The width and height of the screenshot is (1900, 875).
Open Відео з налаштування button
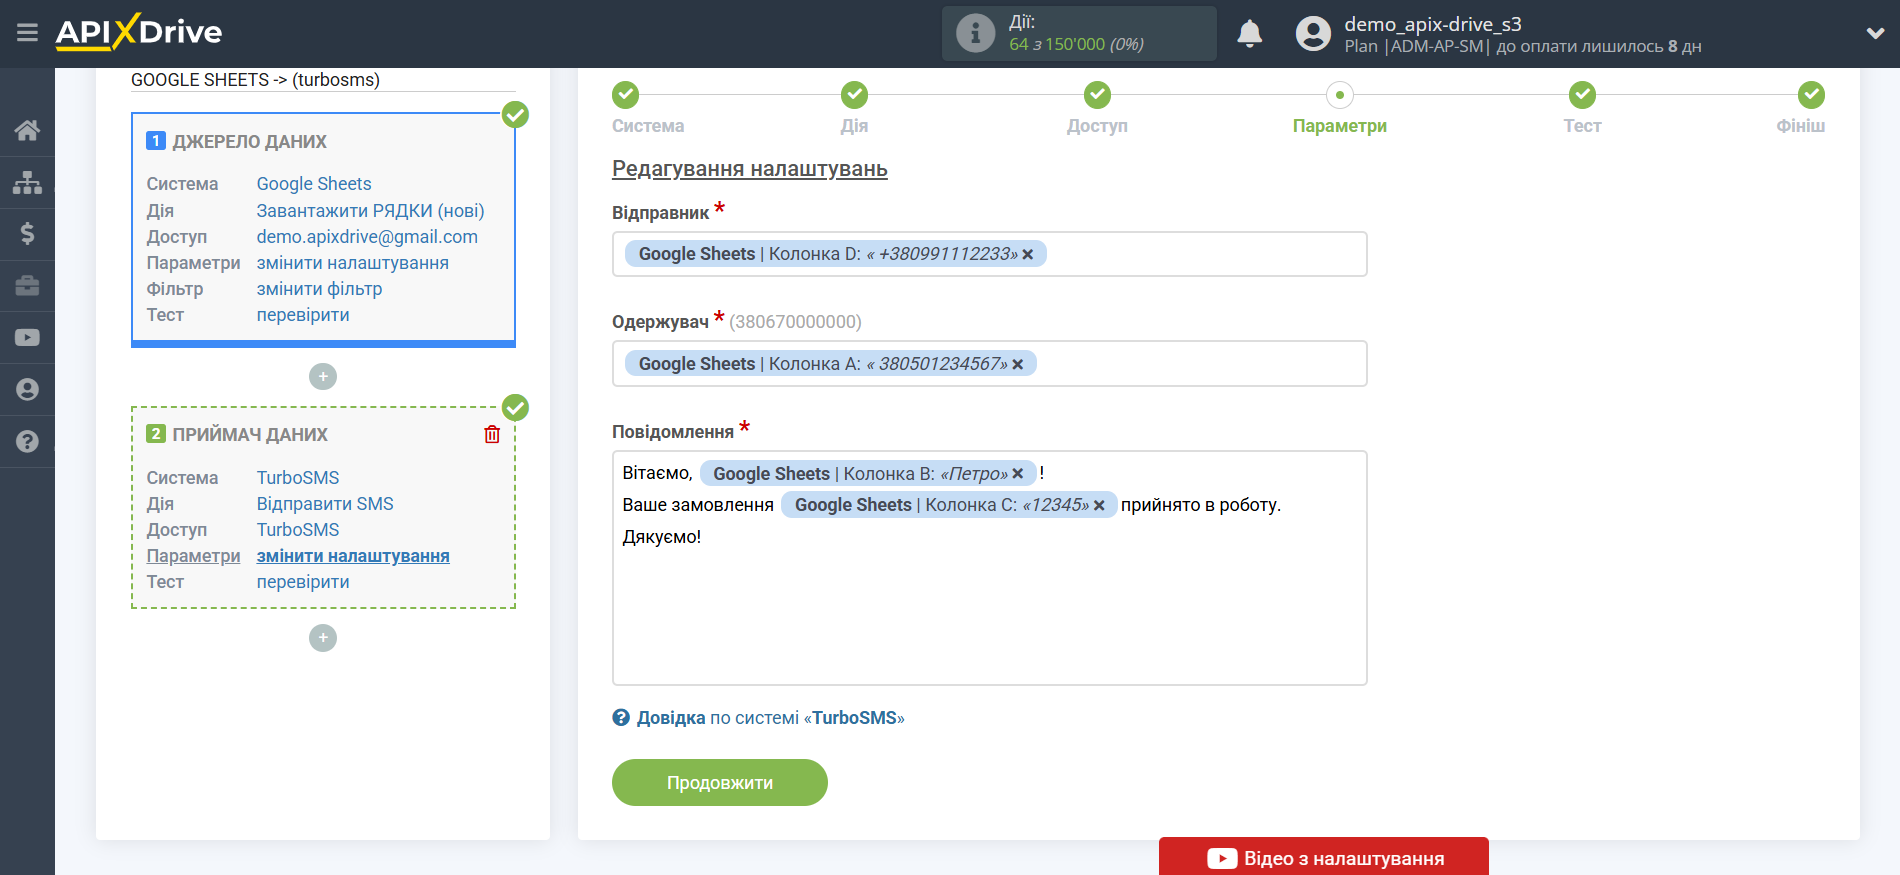pyautogui.click(x=1324, y=857)
